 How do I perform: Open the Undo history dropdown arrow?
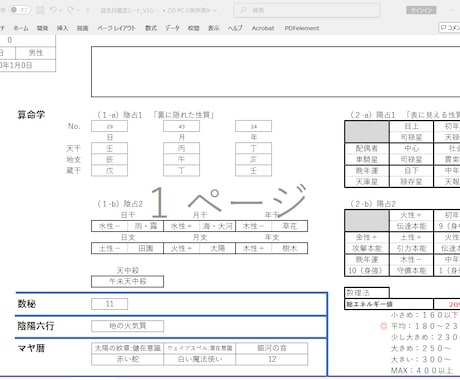click(x=60, y=11)
